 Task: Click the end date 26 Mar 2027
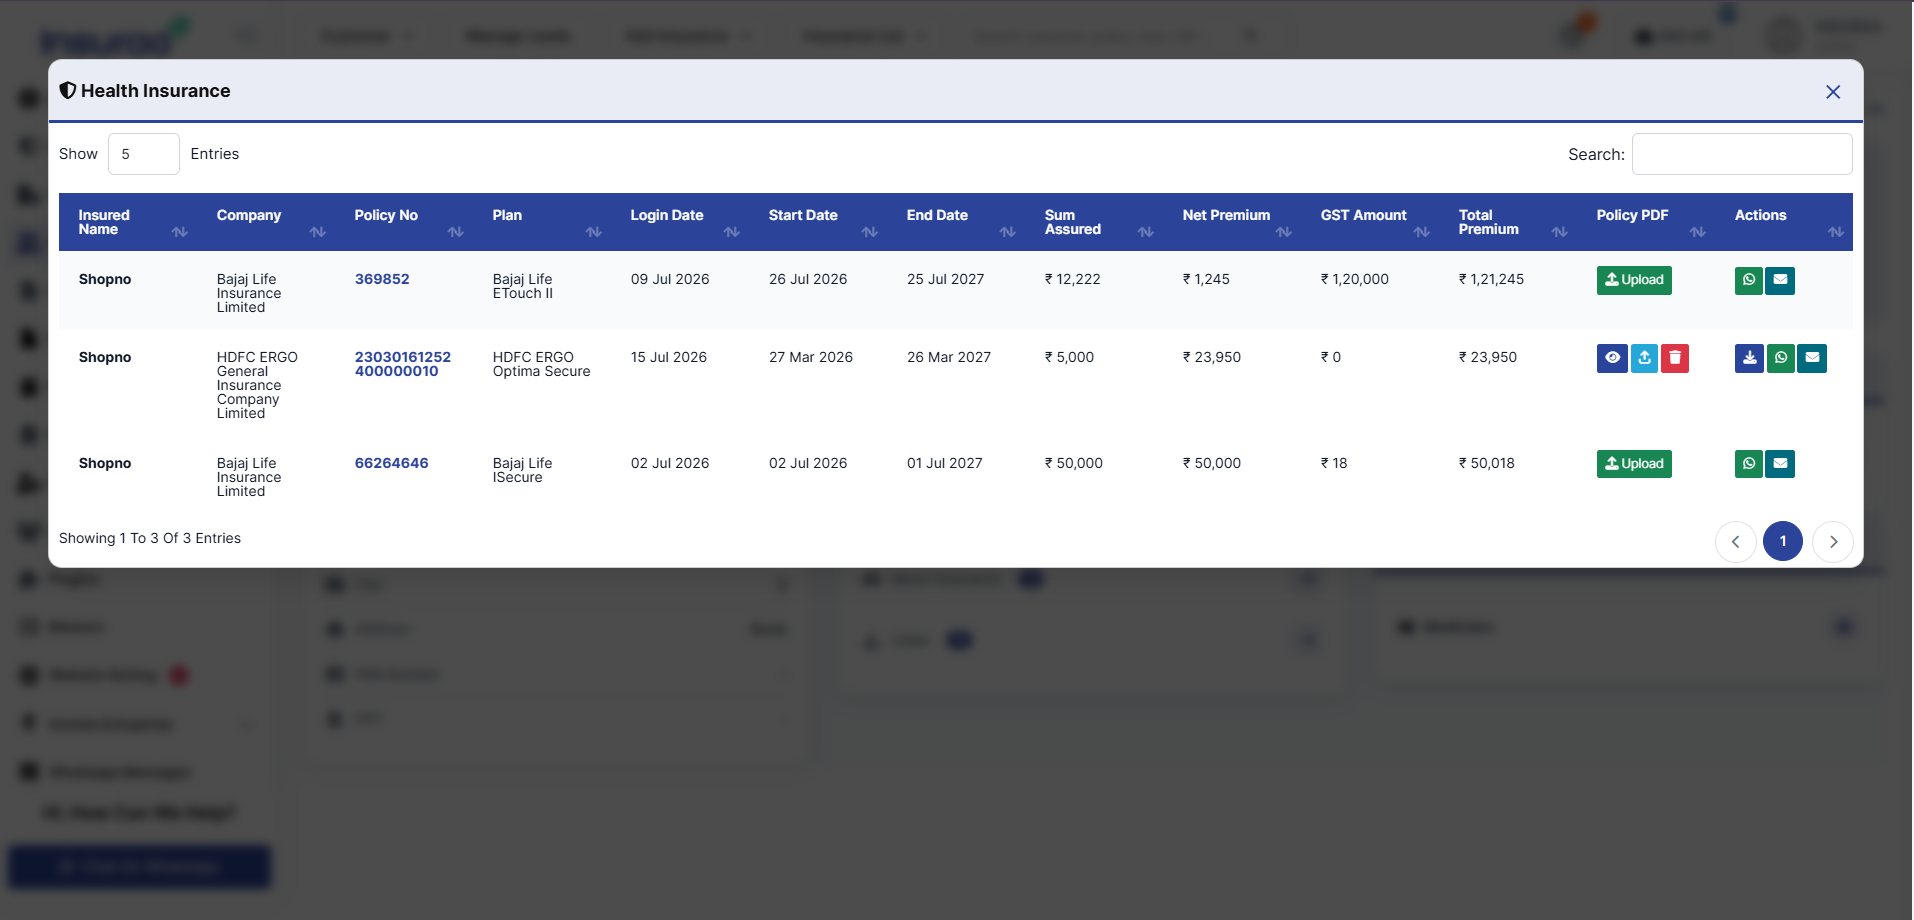click(949, 357)
